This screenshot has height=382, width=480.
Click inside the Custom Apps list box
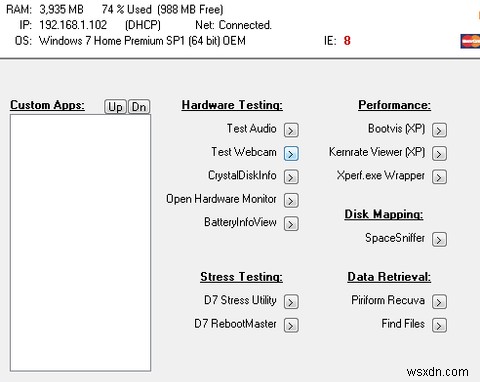point(80,243)
